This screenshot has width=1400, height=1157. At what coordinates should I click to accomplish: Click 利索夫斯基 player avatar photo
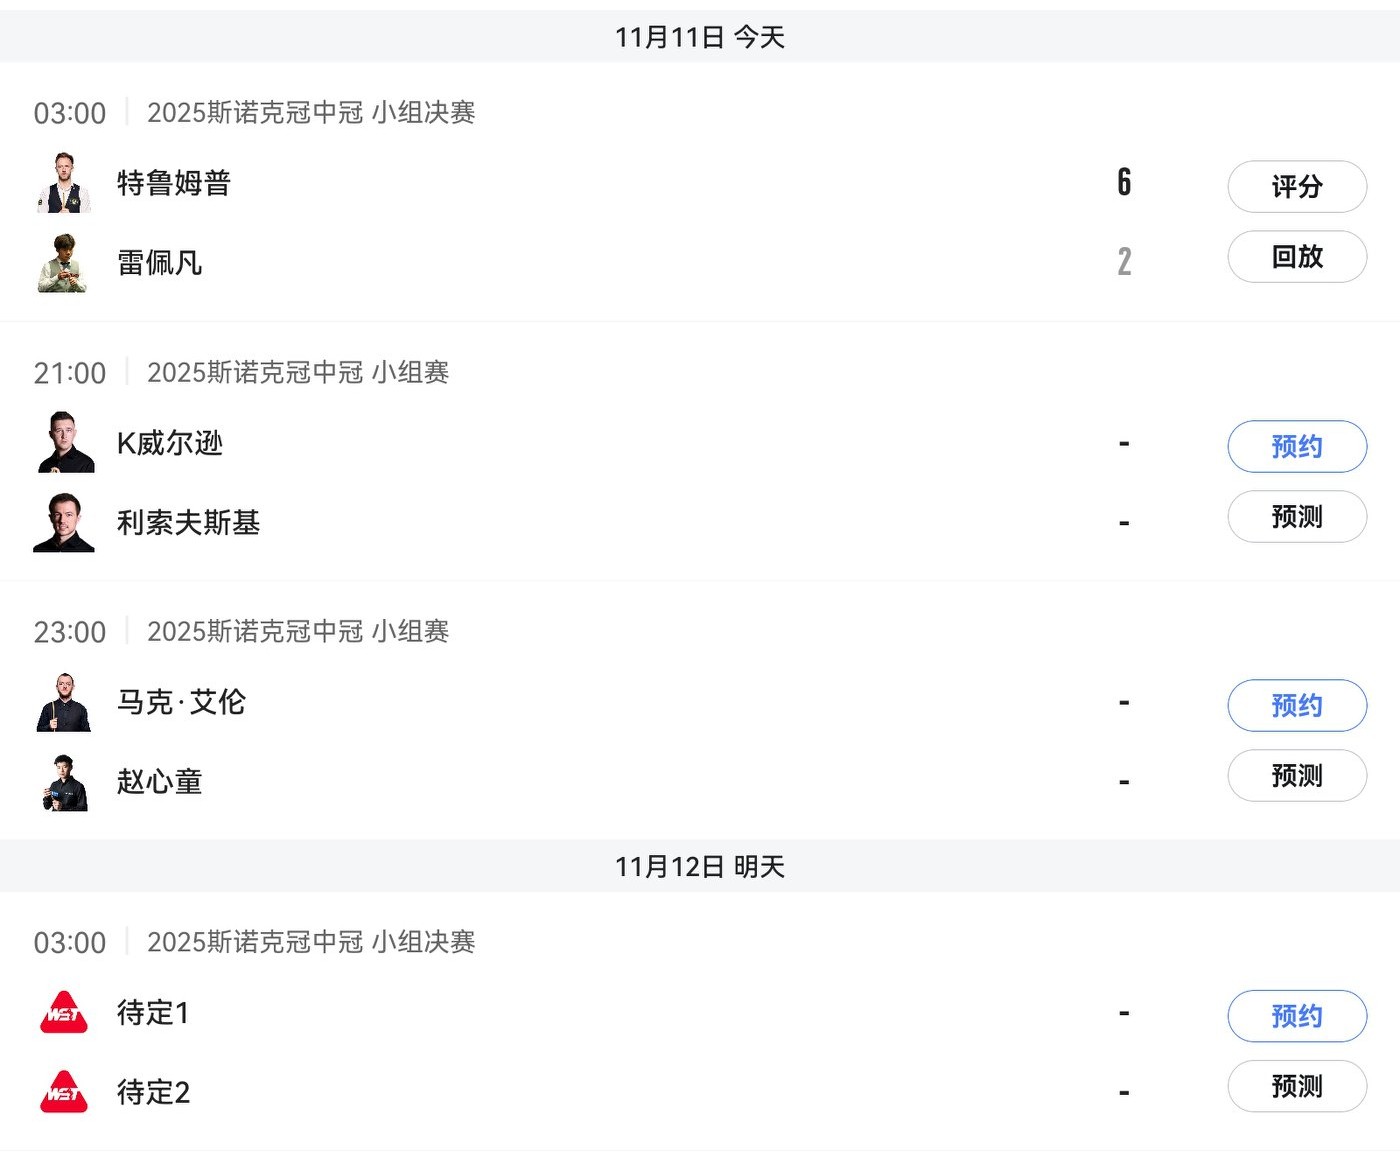point(65,522)
